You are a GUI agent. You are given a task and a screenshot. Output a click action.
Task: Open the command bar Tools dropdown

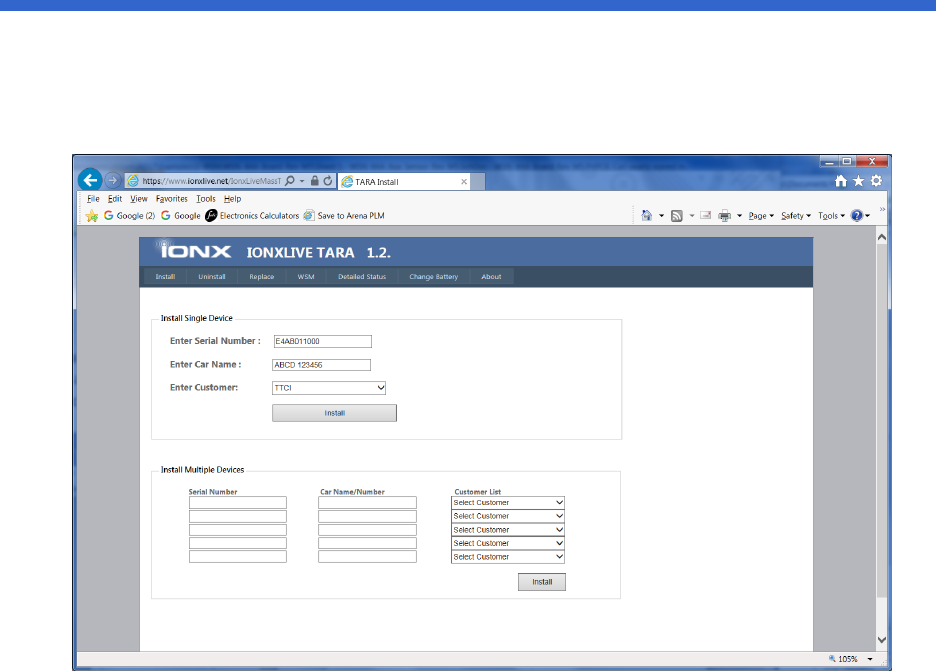click(x=832, y=216)
